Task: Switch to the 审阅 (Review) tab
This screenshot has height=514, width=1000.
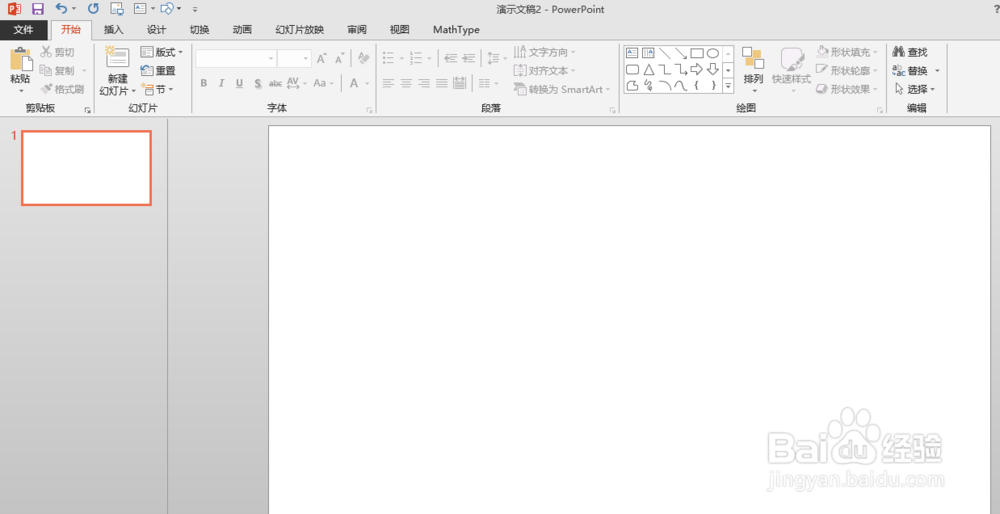Action: point(357,29)
